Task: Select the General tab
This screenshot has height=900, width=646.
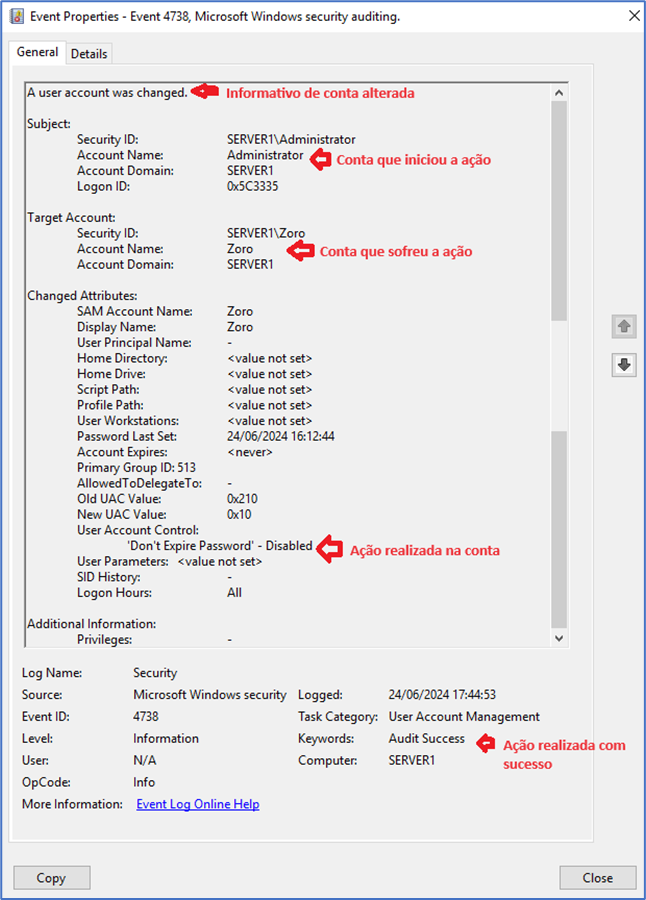Action: (x=37, y=53)
